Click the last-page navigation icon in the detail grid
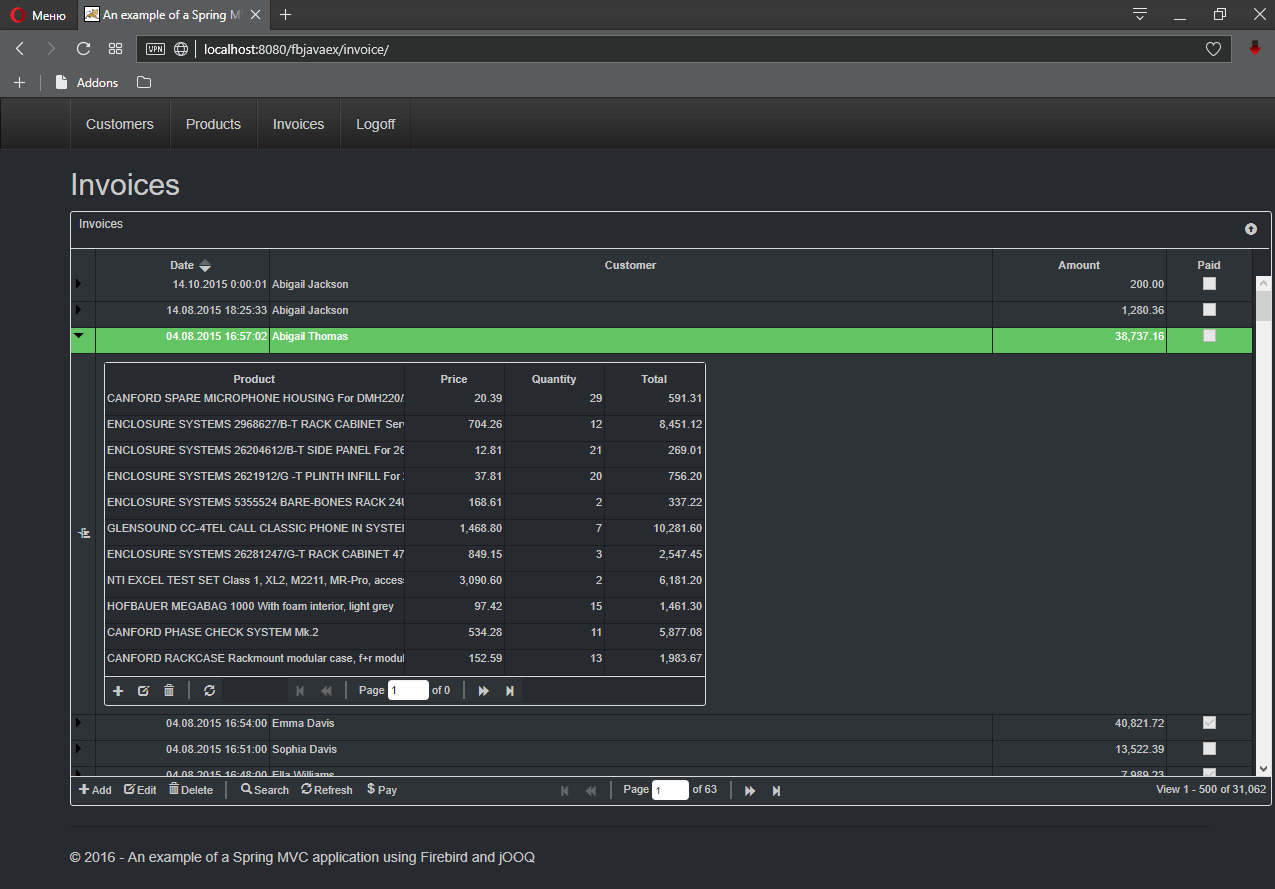This screenshot has width=1275, height=889. (x=510, y=690)
